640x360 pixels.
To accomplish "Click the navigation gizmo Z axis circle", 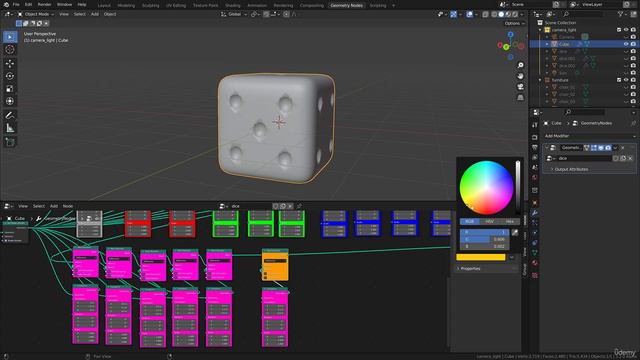I will [x=511, y=35].
